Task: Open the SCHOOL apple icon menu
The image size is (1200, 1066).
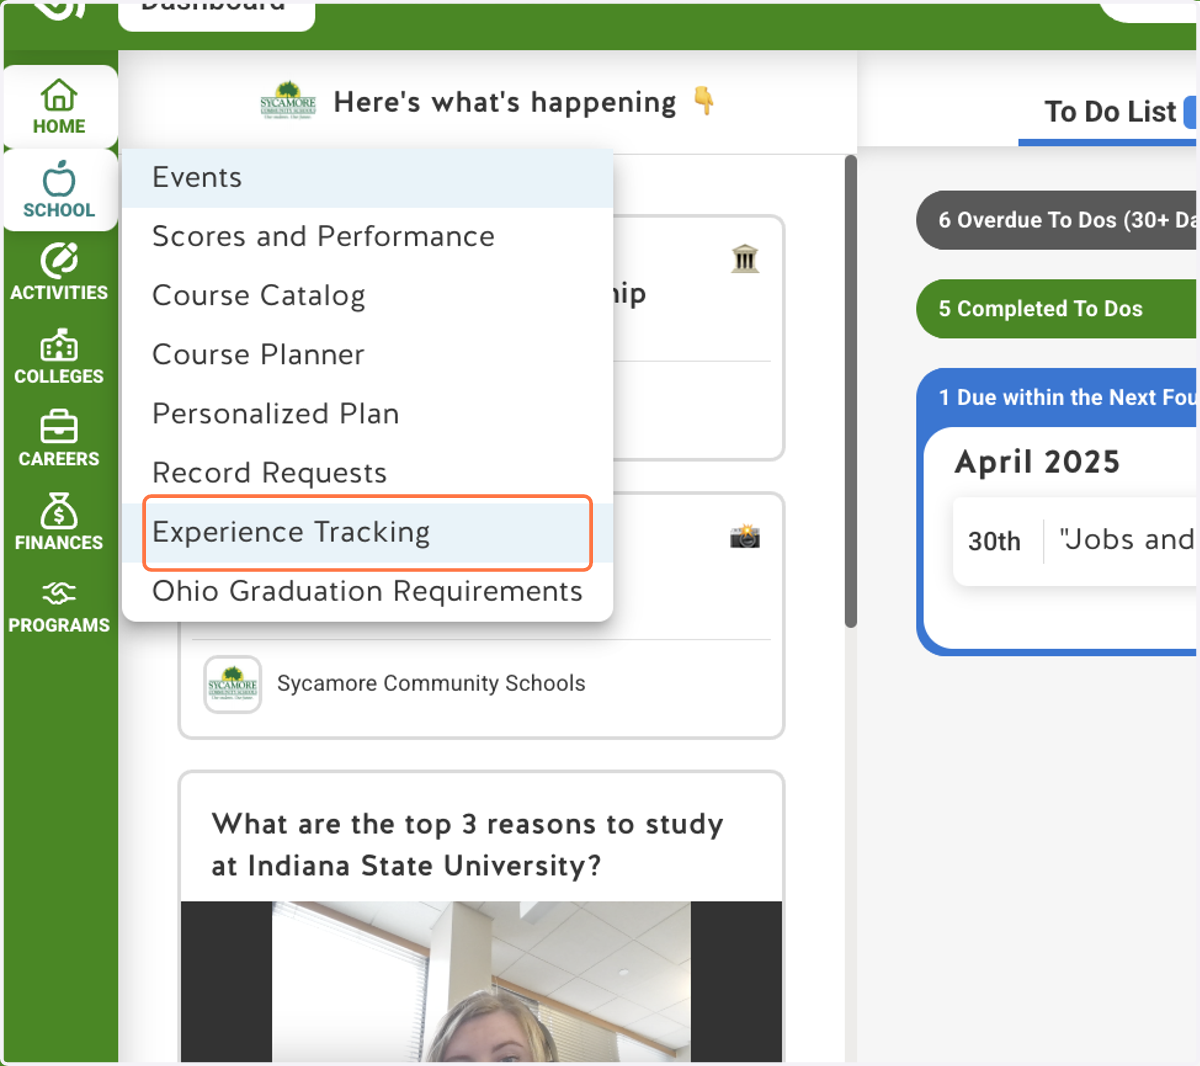Action: pos(60,190)
